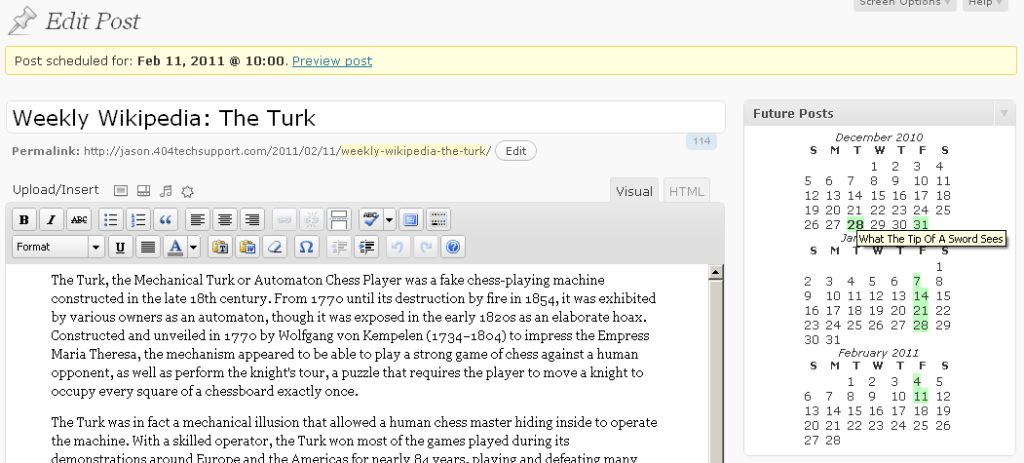Collapse the Future Posts widget arrow
This screenshot has width=1024, height=463.
point(1004,114)
